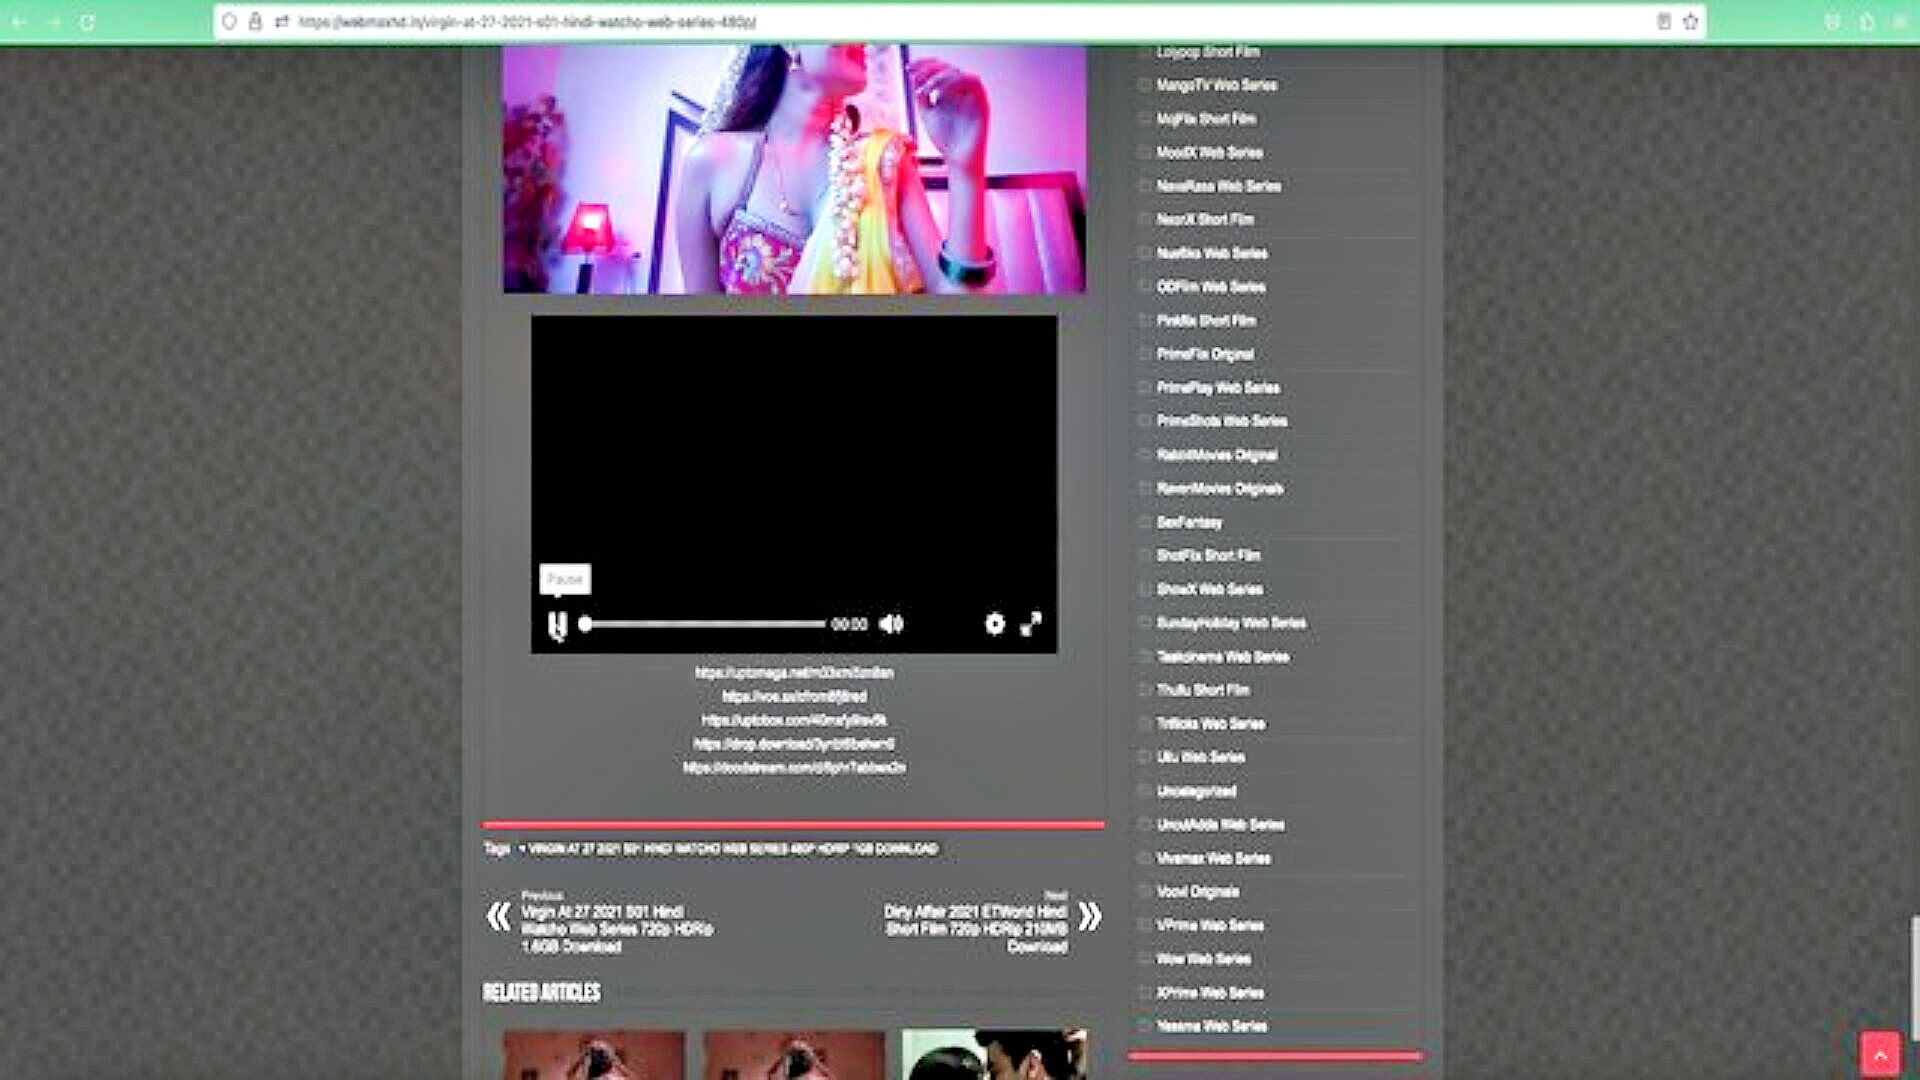Mute the video volume icon

point(891,624)
